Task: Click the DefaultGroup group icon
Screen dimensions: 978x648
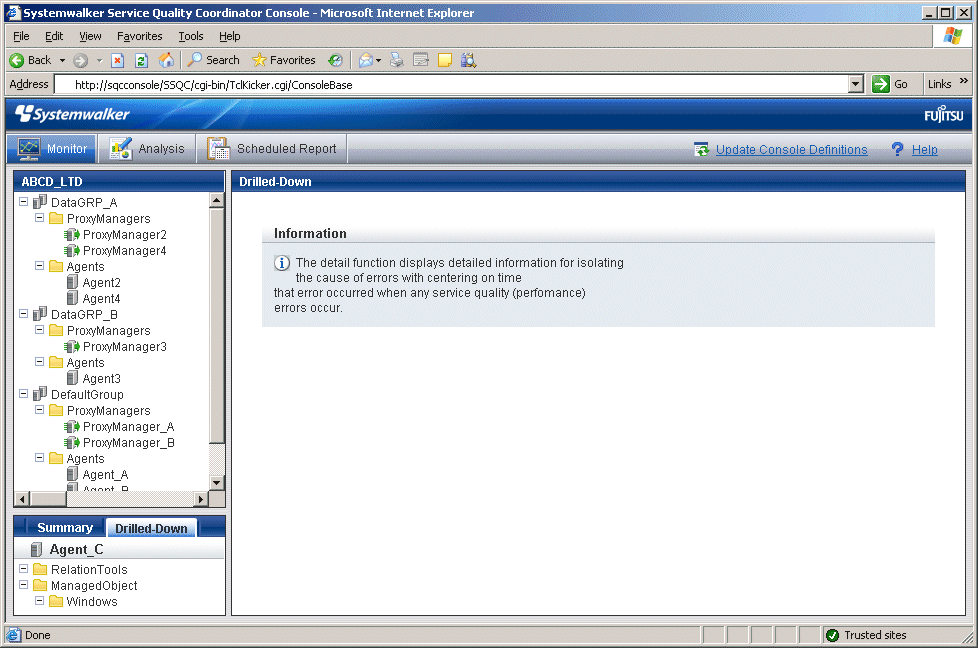Action: [x=40, y=394]
